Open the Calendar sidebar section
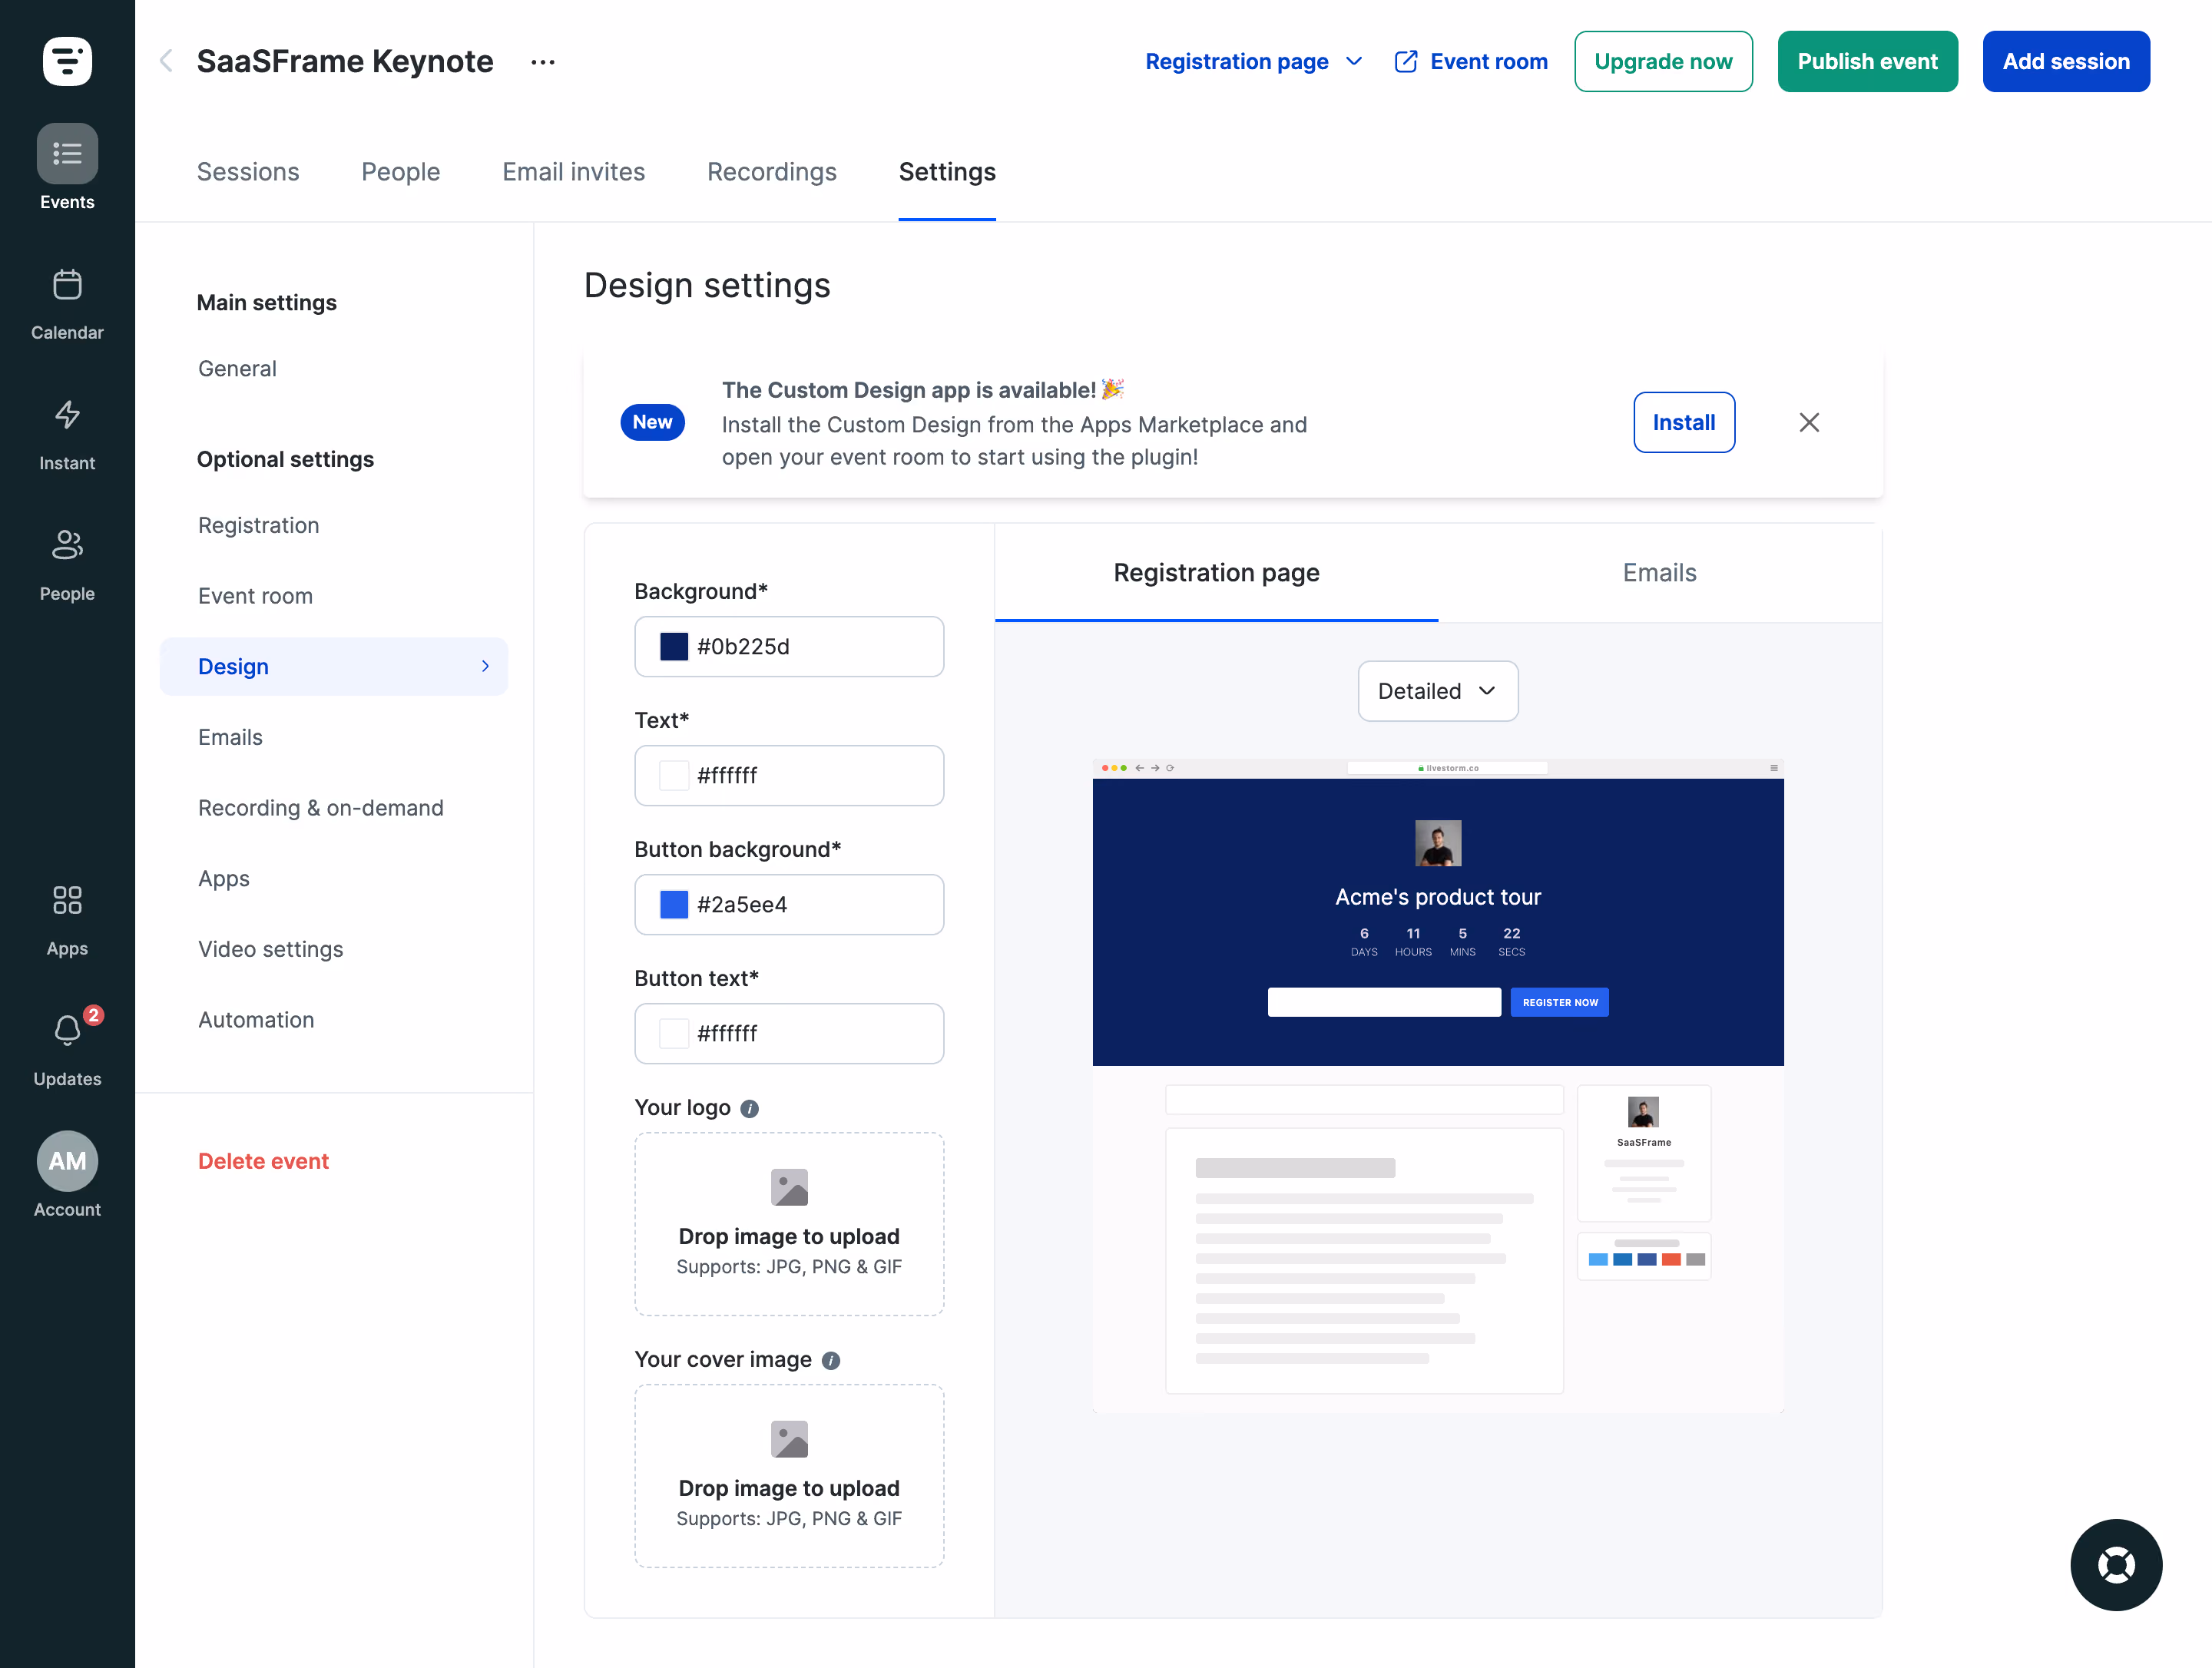The image size is (2212, 1668). pos(67,304)
